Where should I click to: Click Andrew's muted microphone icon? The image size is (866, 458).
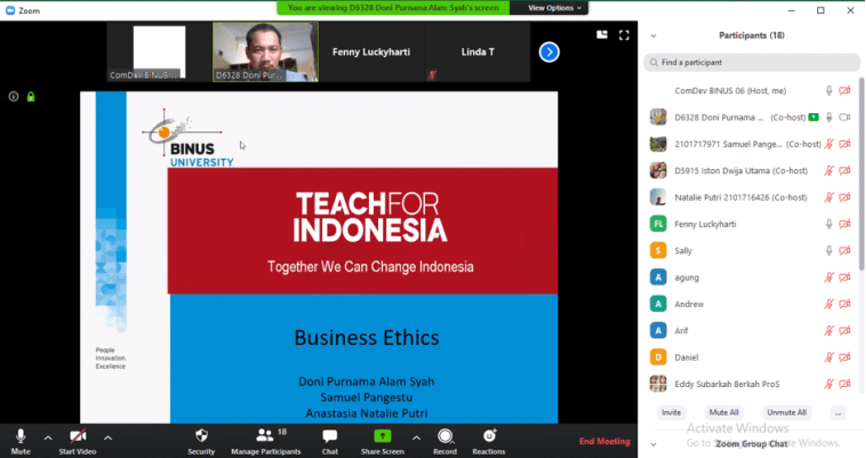[x=829, y=304]
